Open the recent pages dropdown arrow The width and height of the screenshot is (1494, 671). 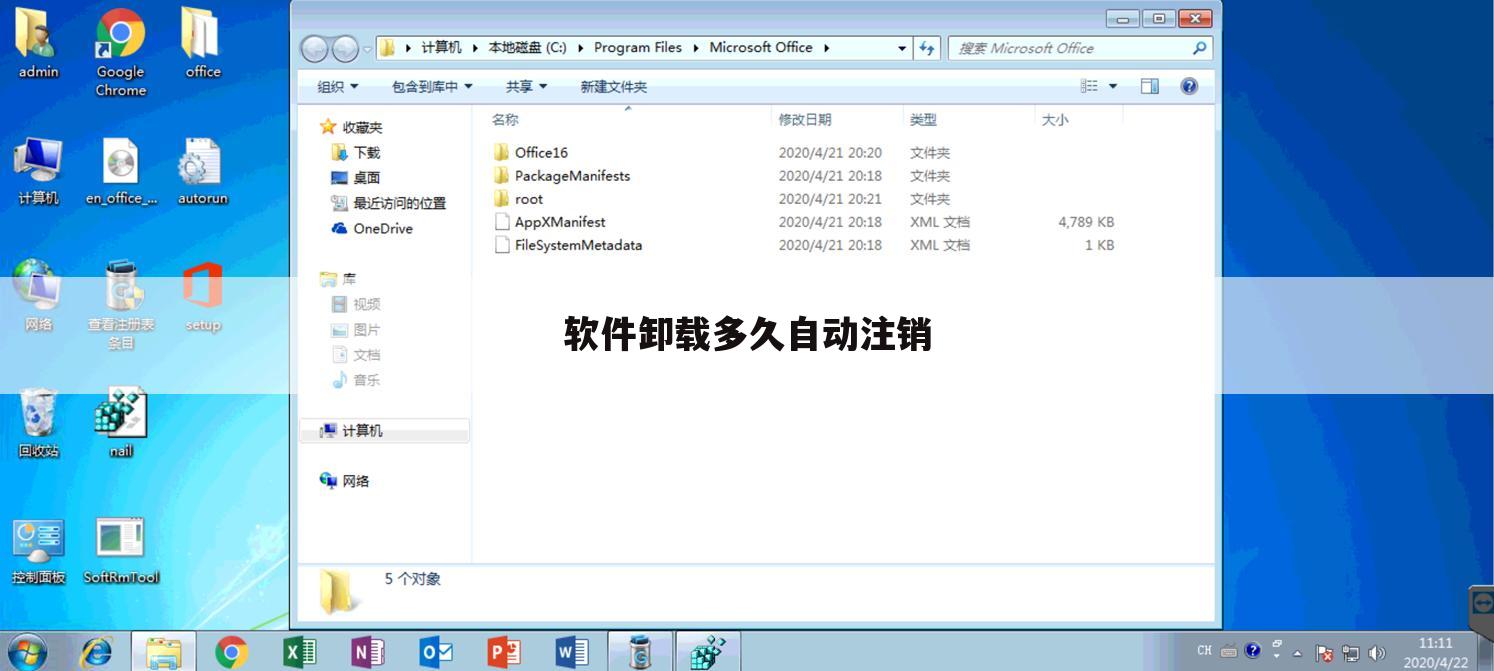point(367,48)
